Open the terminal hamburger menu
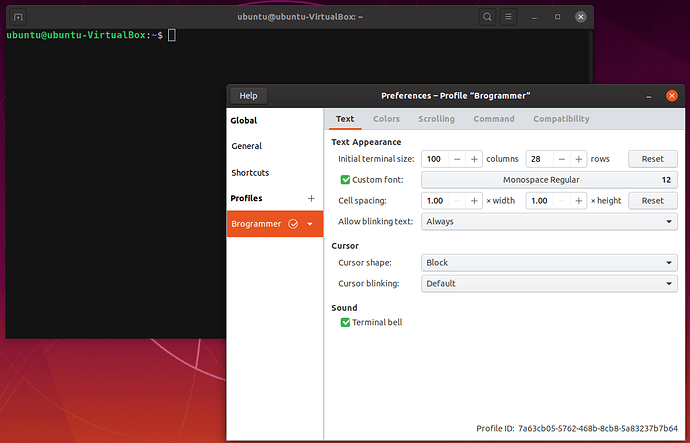The height and width of the screenshot is (443, 690). [x=508, y=17]
